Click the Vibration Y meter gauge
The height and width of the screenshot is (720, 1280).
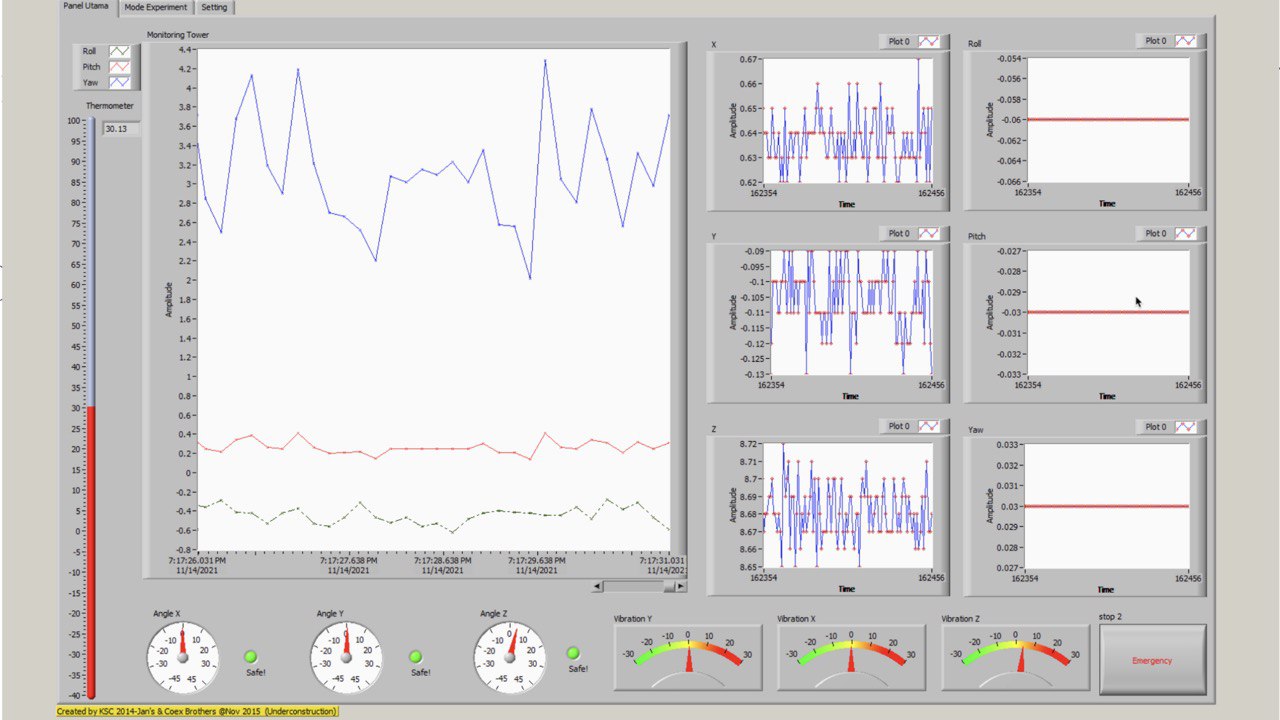(688, 657)
